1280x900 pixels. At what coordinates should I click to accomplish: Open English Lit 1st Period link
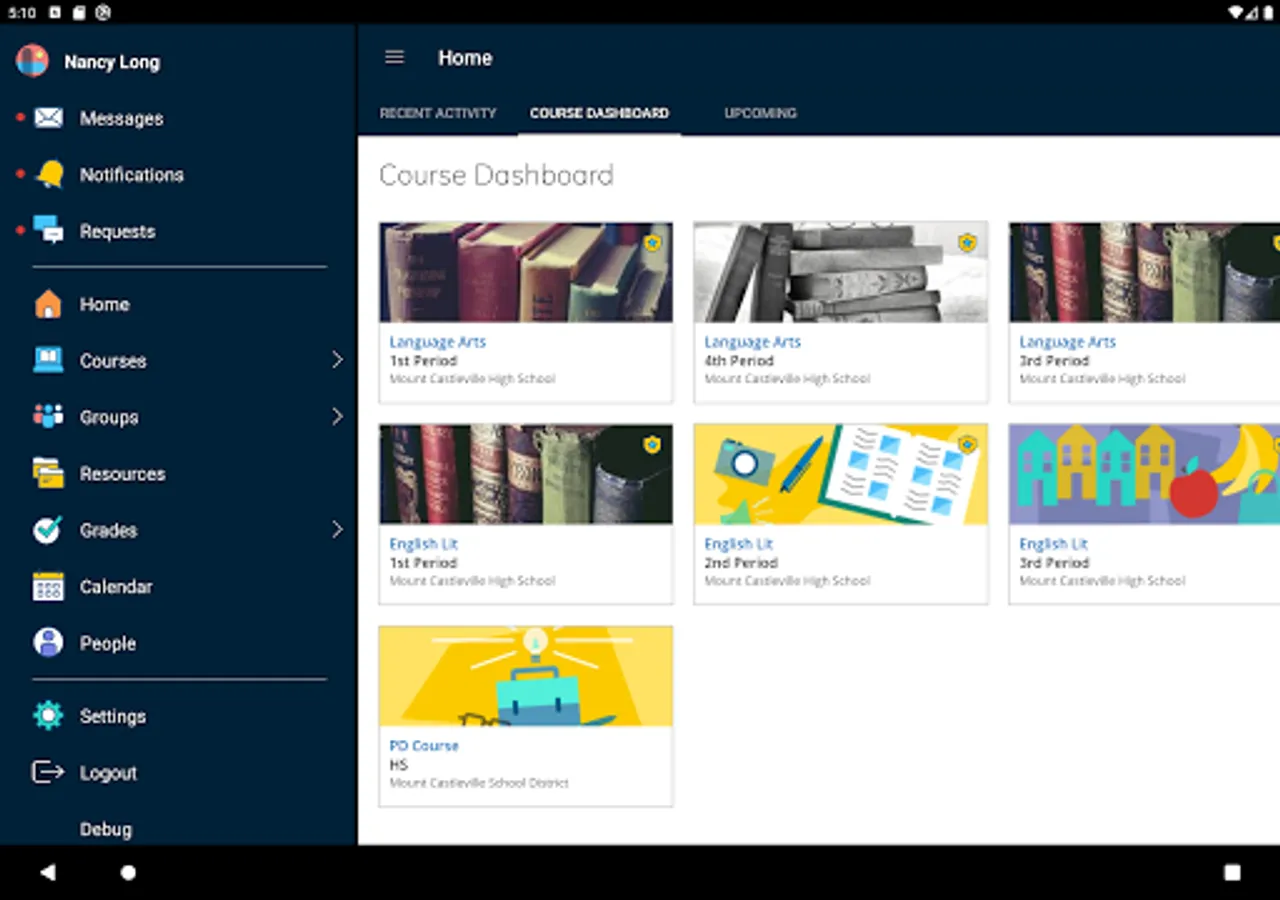(423, 544)
